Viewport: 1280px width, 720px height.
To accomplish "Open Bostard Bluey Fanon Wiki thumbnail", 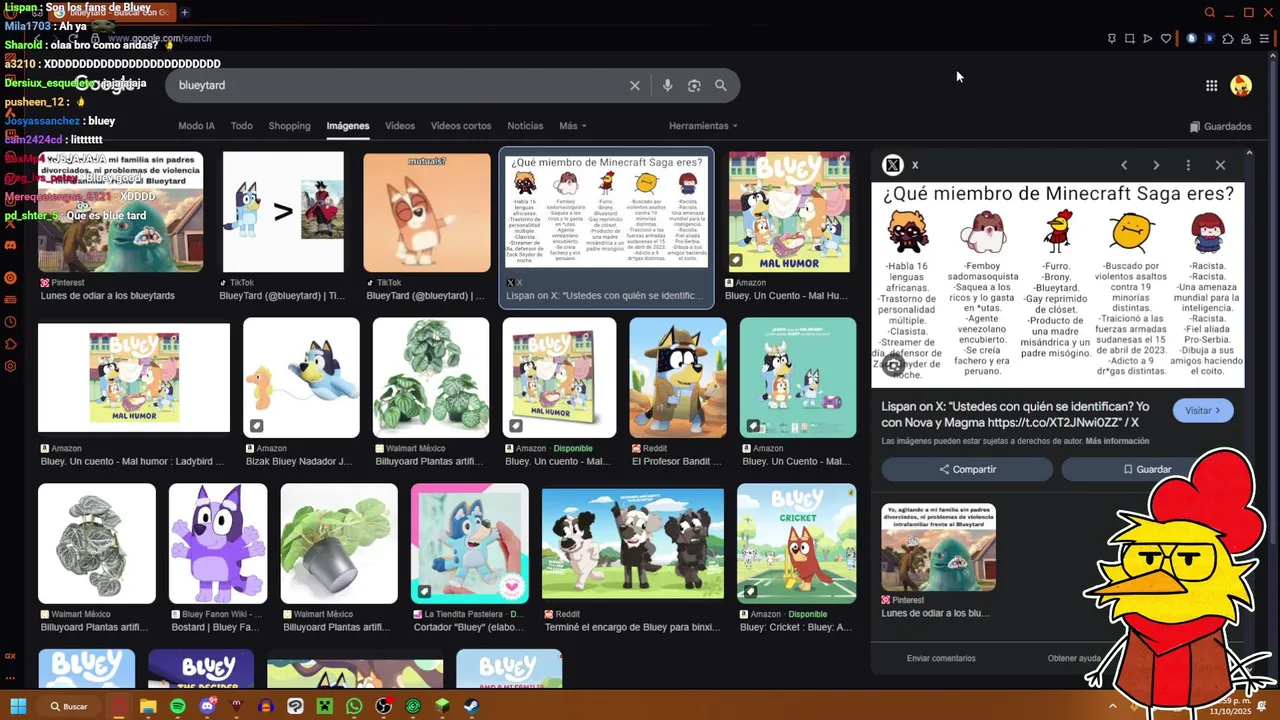I will pos(218,544).
